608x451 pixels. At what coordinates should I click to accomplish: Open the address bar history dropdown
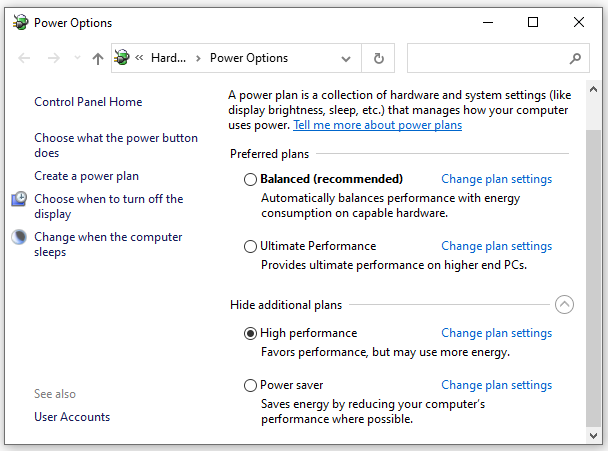345,59
